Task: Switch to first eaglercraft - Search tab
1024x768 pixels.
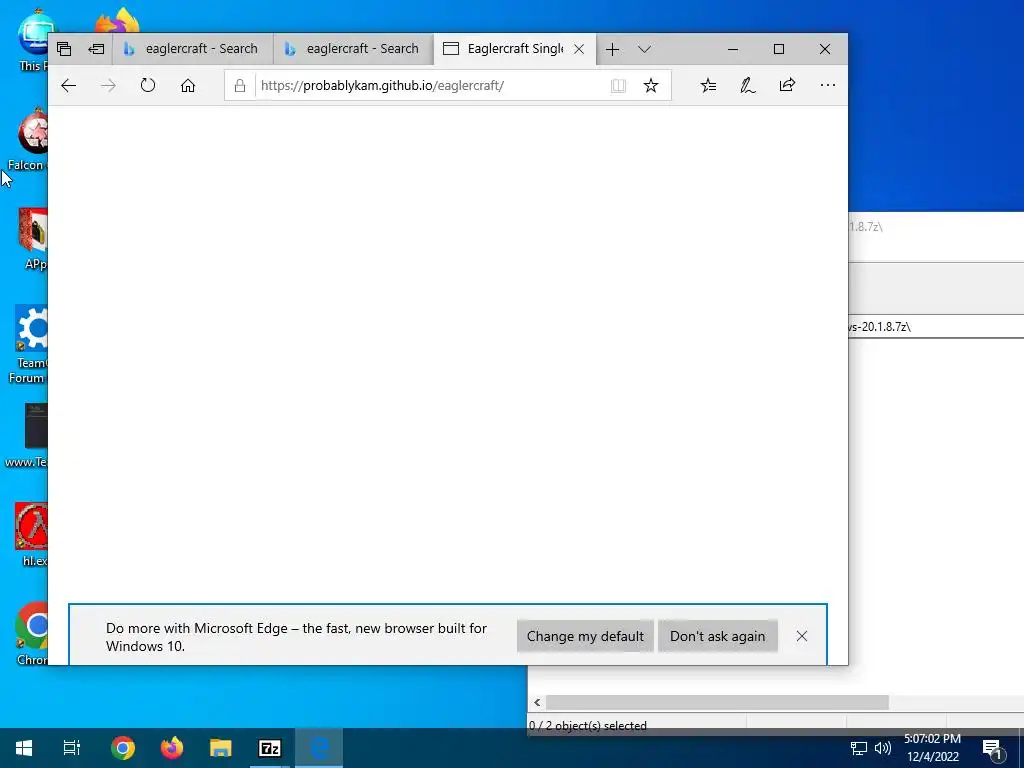Action: coord(193,49)
